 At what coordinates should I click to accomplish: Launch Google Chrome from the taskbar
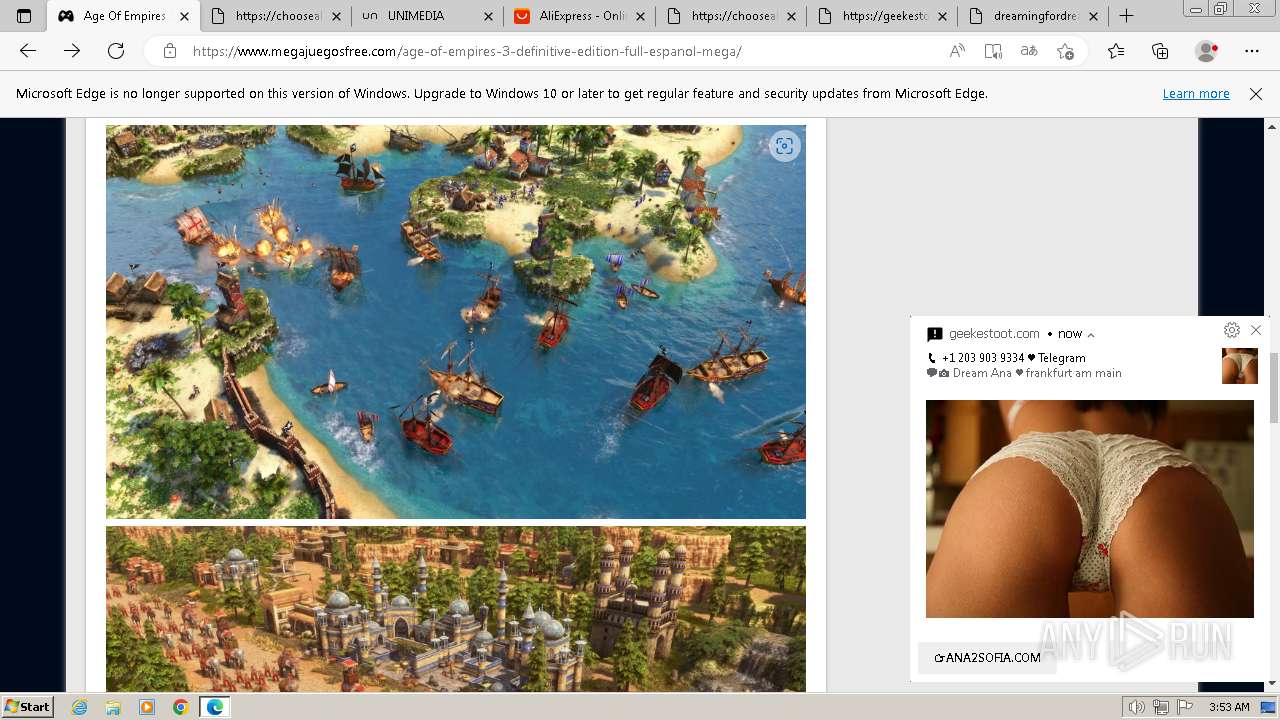click(181, 707)
